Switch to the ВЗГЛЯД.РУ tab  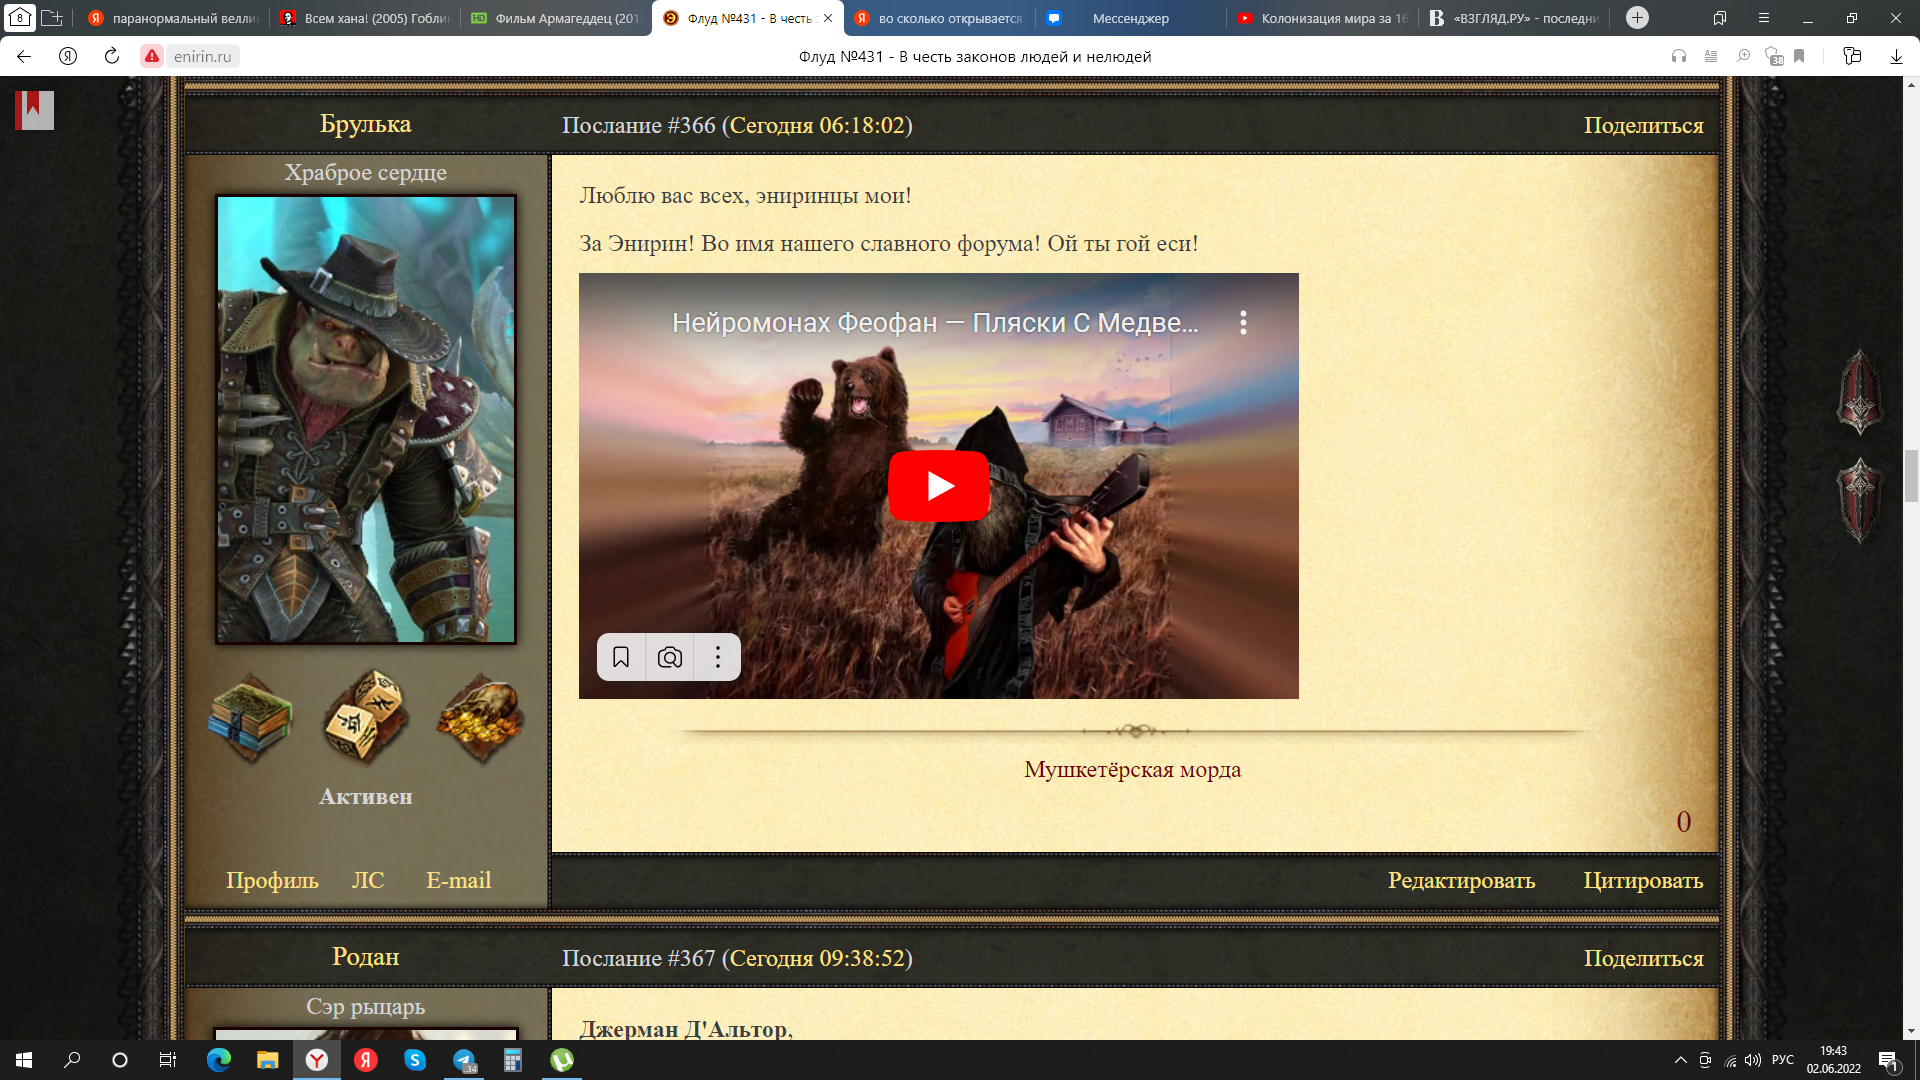[x=1513, y=18]
